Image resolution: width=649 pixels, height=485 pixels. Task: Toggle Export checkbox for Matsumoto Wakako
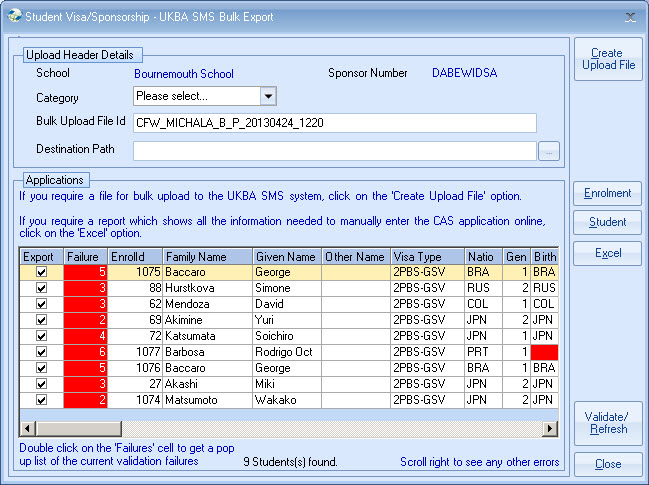[x=41, y=400]
